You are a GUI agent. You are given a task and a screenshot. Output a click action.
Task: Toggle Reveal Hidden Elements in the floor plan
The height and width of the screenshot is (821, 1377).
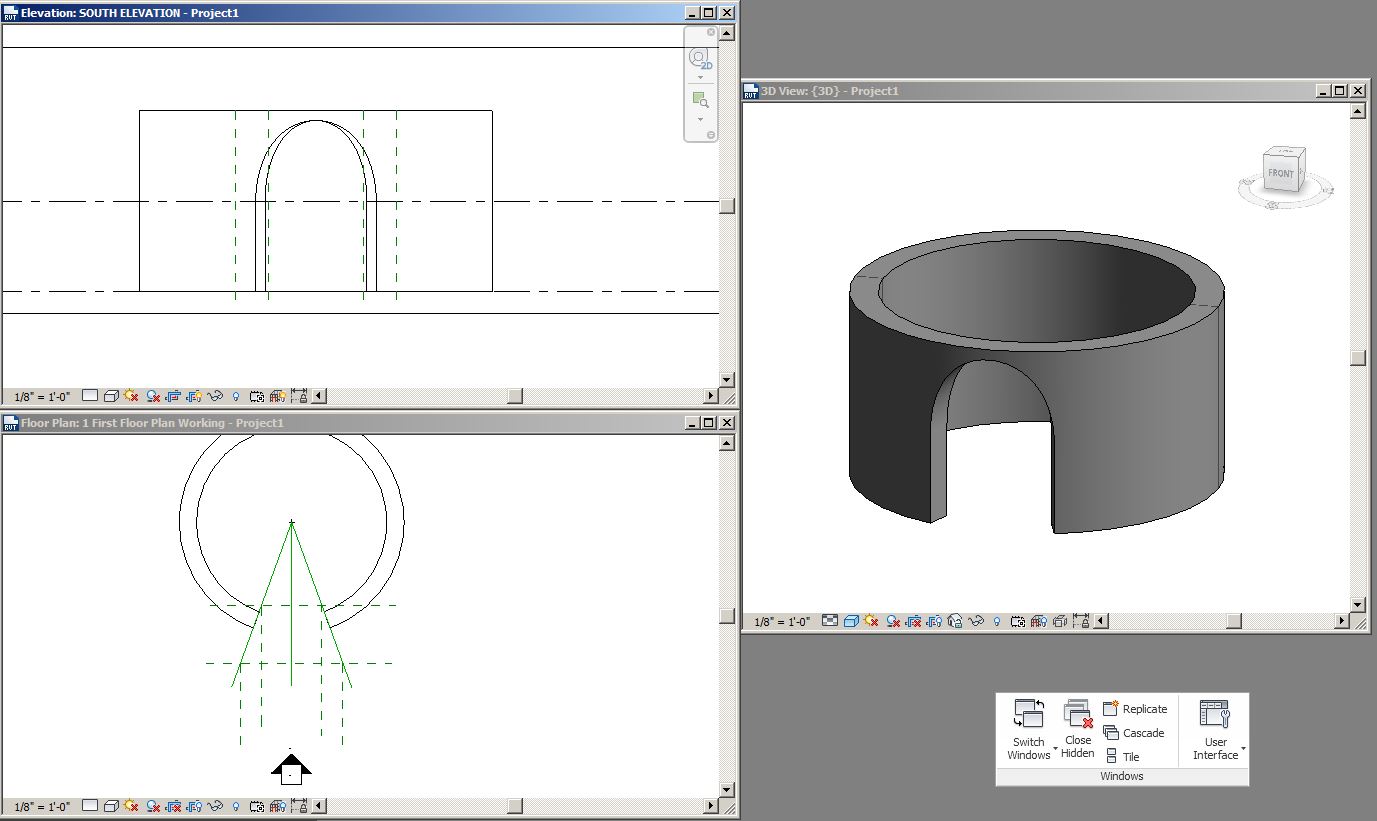[x=234, y=805]
